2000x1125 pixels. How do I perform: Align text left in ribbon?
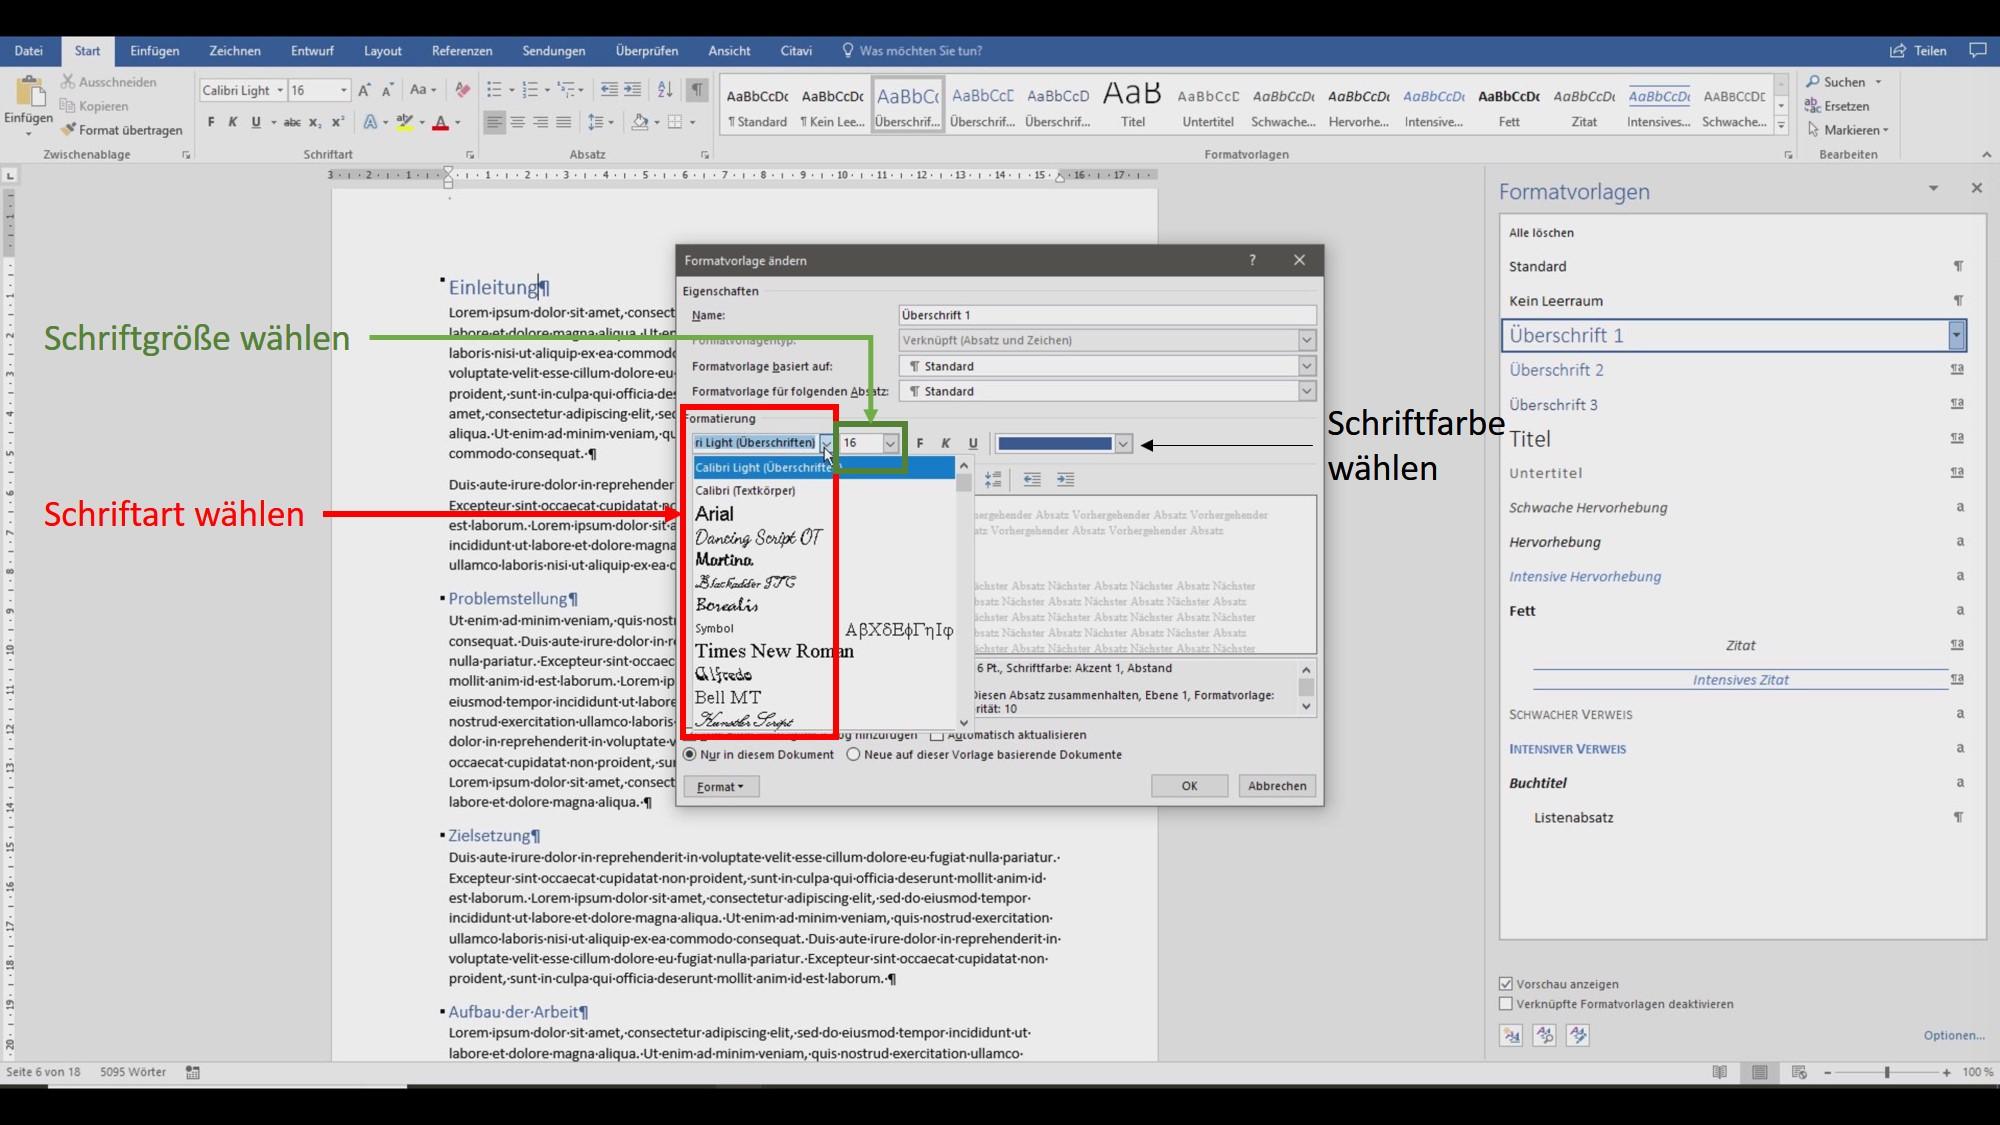pyautogui.click(x=494, y=122)
